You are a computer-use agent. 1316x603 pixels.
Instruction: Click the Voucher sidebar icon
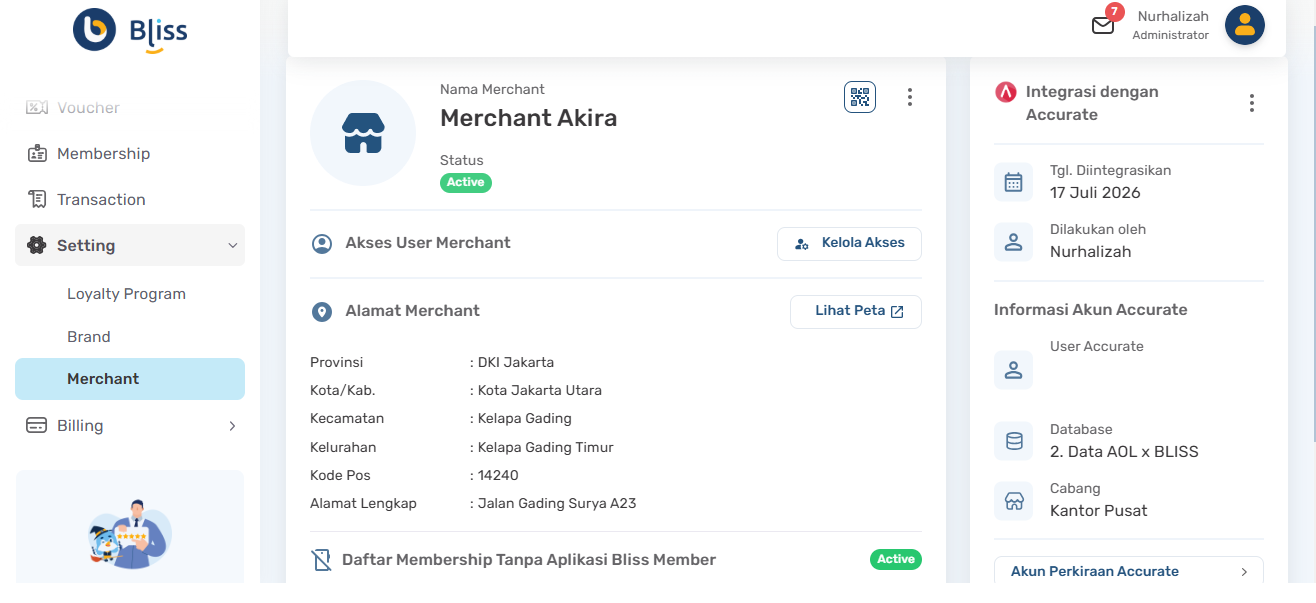point(37,108)
